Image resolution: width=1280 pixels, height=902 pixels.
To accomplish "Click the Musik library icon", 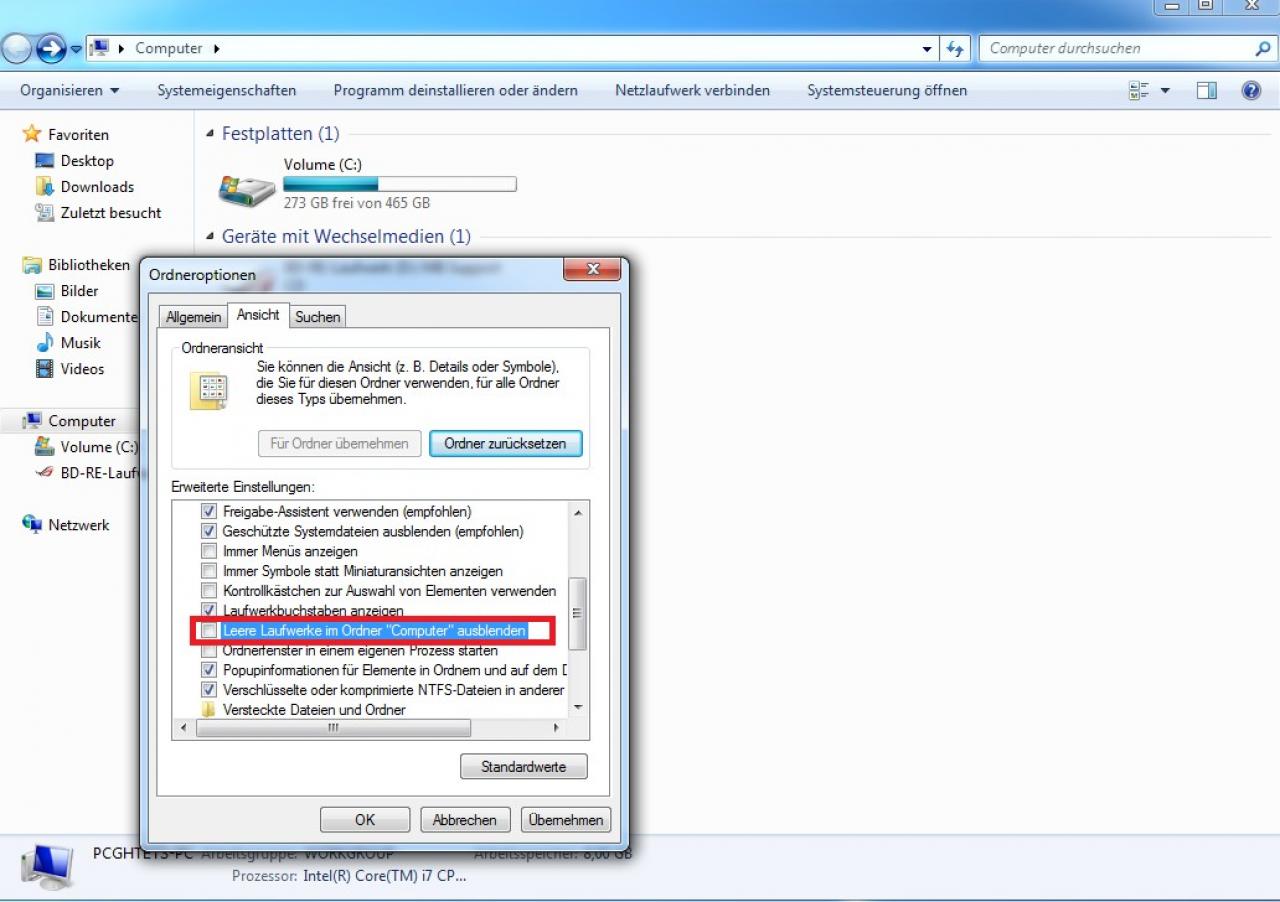I will click(44, 343).
